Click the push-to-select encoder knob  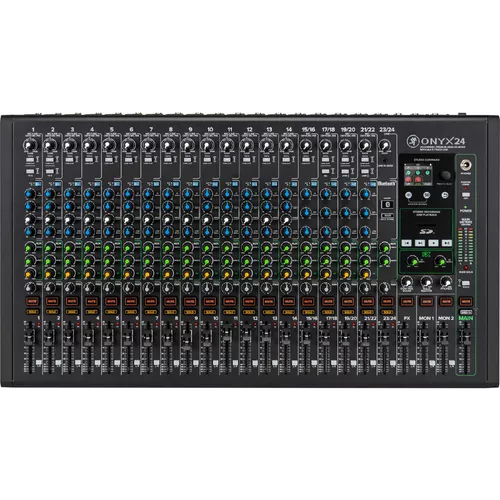coord(445,175)
